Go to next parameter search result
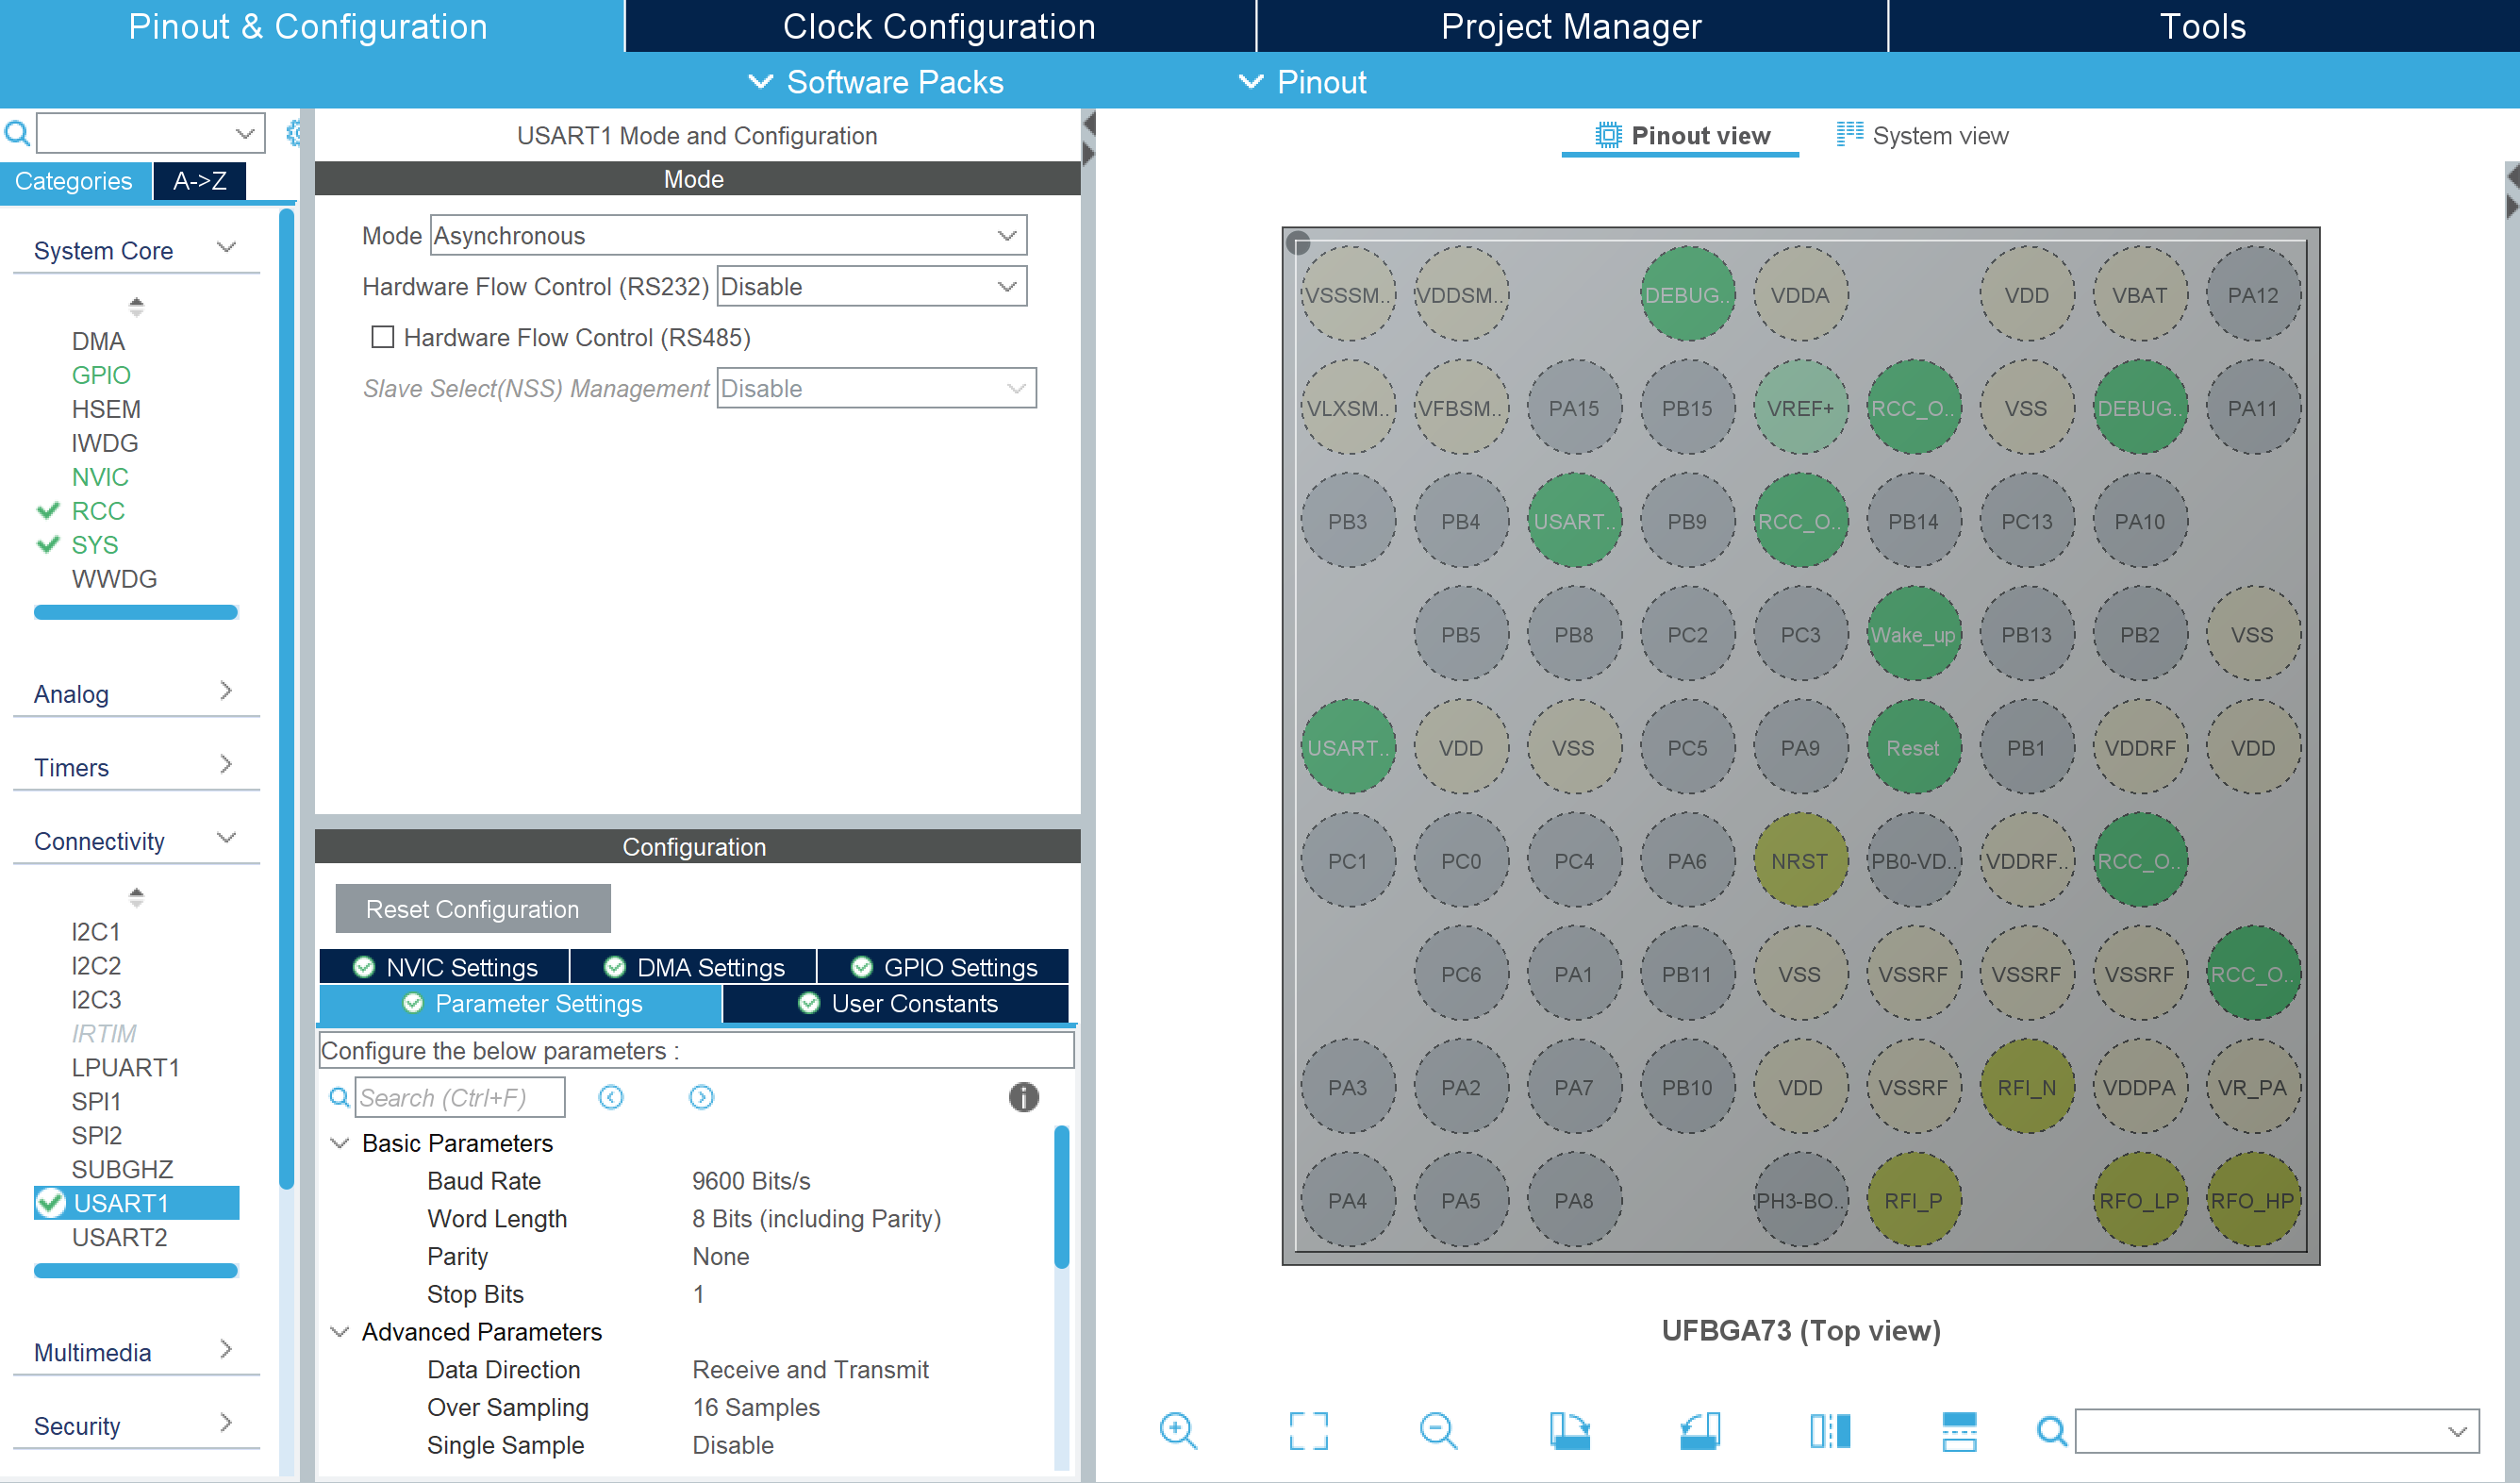 pyautogui.click(x=701, y=1097)
